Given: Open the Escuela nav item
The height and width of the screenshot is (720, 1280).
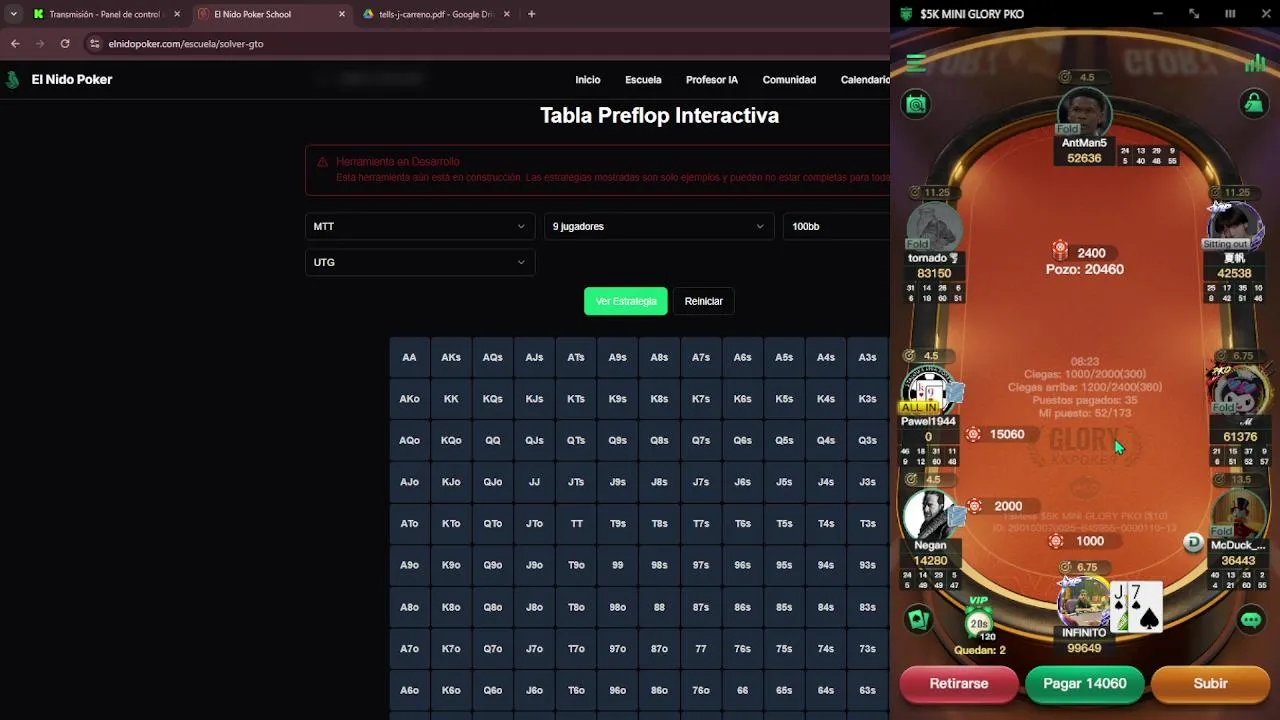Looking at the screenshot, I should click(643, 80).
